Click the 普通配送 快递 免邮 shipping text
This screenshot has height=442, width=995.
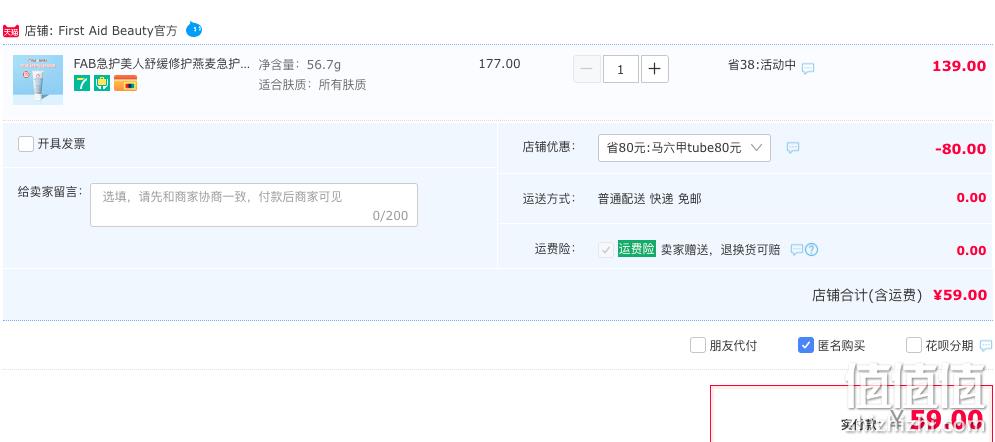click(x=649, y=198)
